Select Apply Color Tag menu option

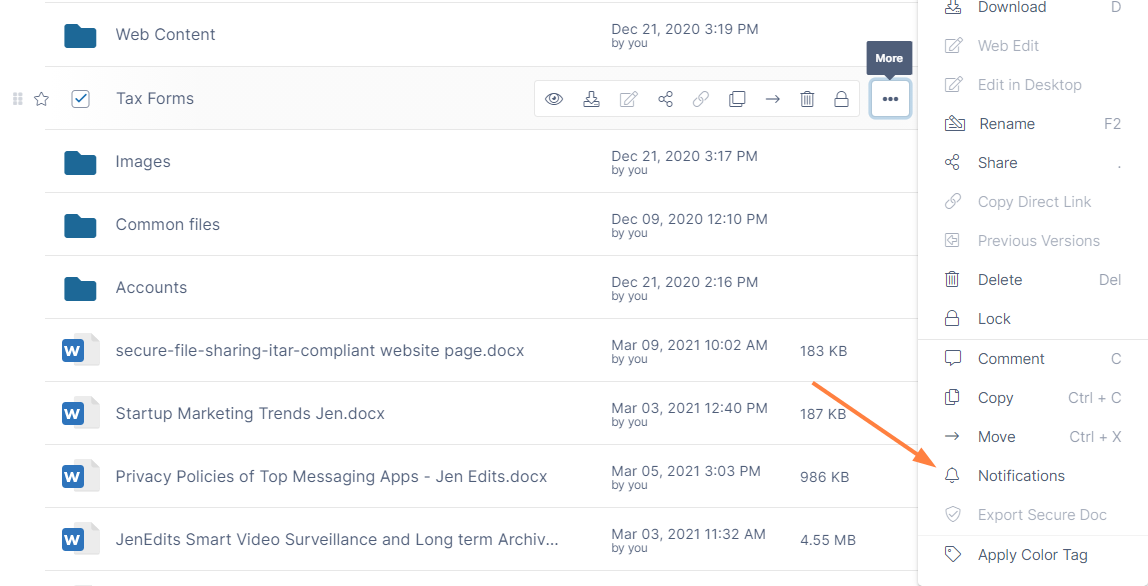[x=1032, y=555]
